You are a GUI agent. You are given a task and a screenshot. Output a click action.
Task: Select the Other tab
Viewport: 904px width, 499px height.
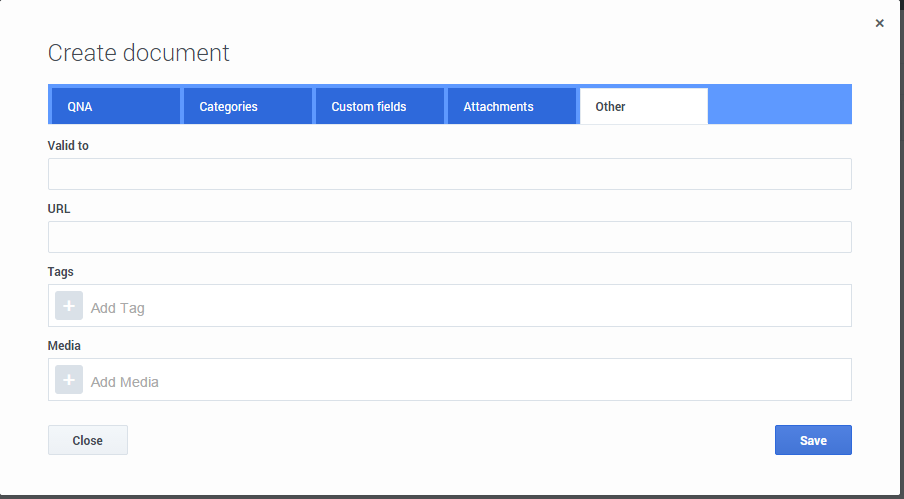coord(643,106)
